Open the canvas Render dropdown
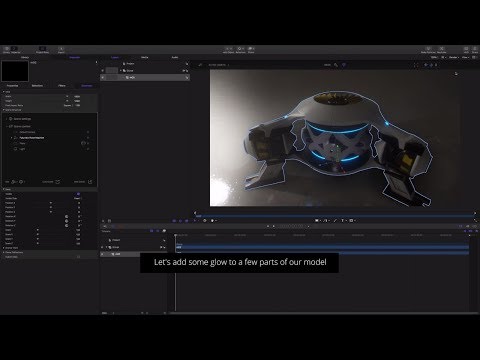This screenshot has height=360, width=480. (x=453, y=57)
